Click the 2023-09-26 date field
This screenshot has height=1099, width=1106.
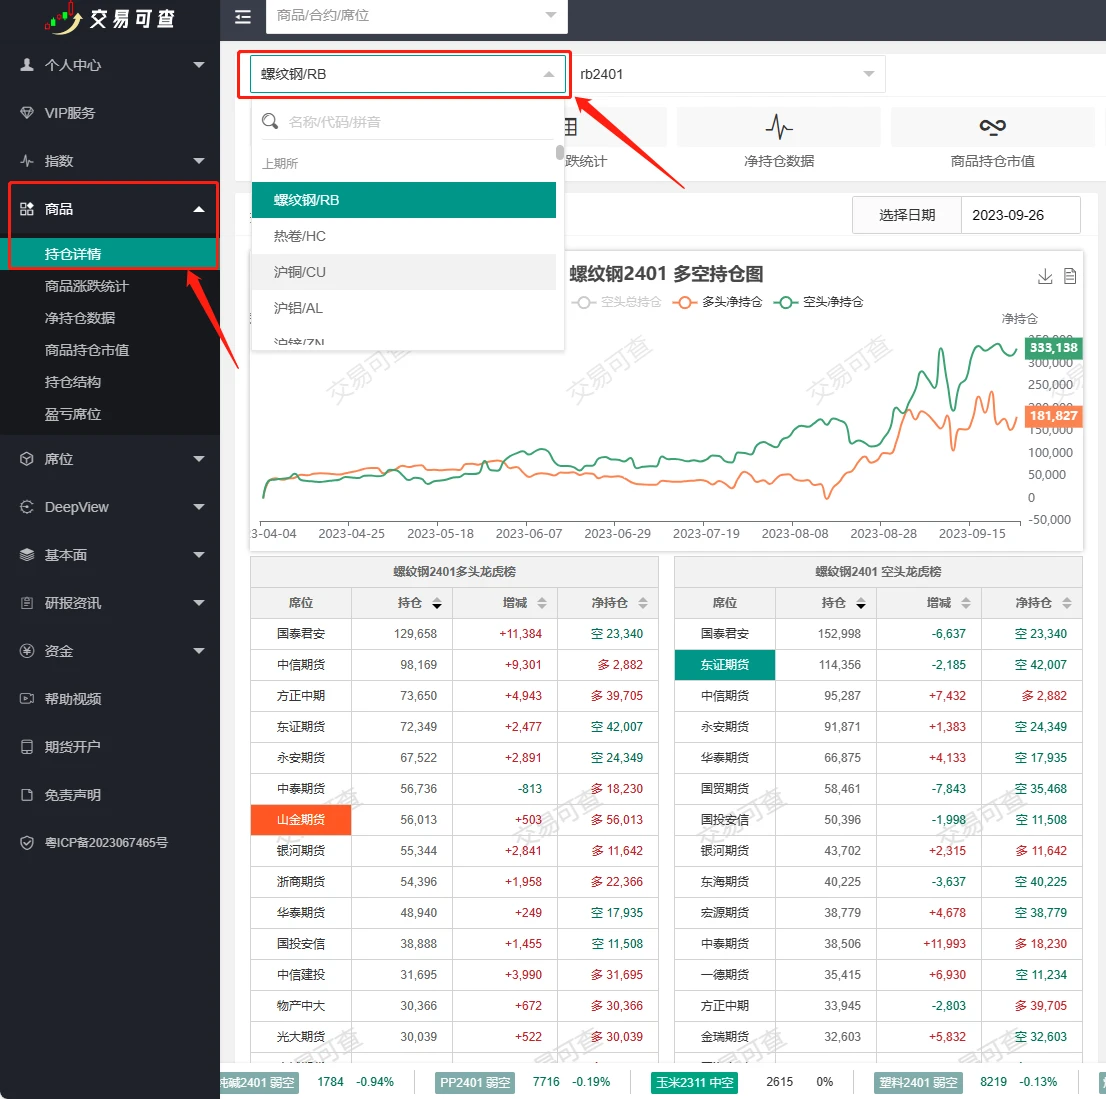(1020, 215)
